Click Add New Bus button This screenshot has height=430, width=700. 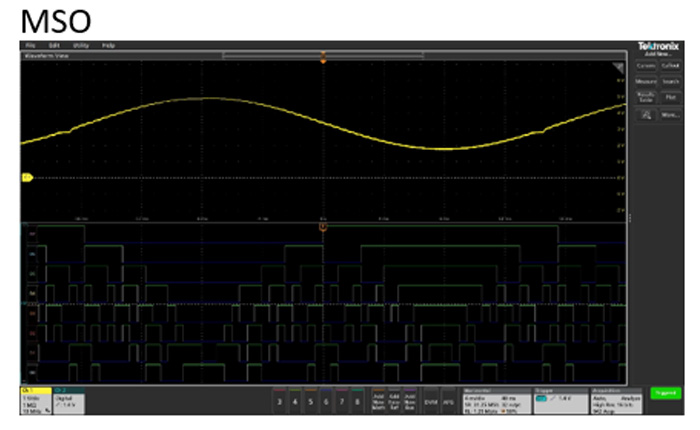pos(411,400)
